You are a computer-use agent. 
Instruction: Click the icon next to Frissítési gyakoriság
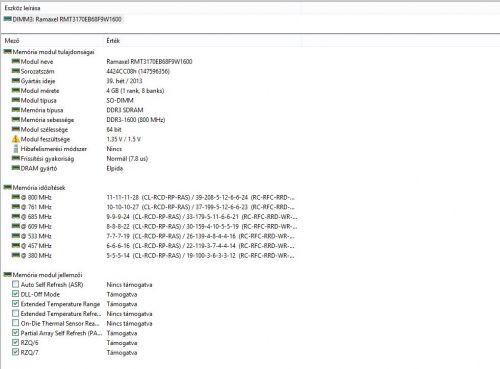click(16, 158)
